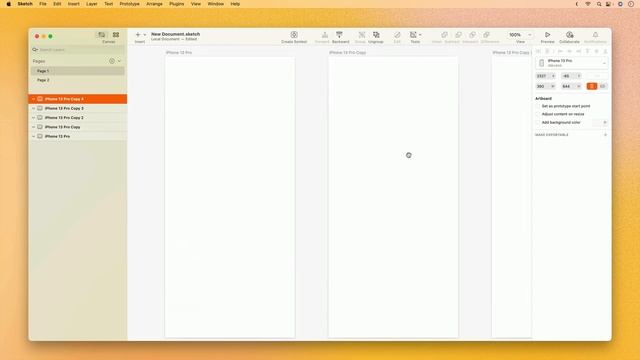Open the Window menu
The image size is (640, 360).
click(x=216, y=4)
